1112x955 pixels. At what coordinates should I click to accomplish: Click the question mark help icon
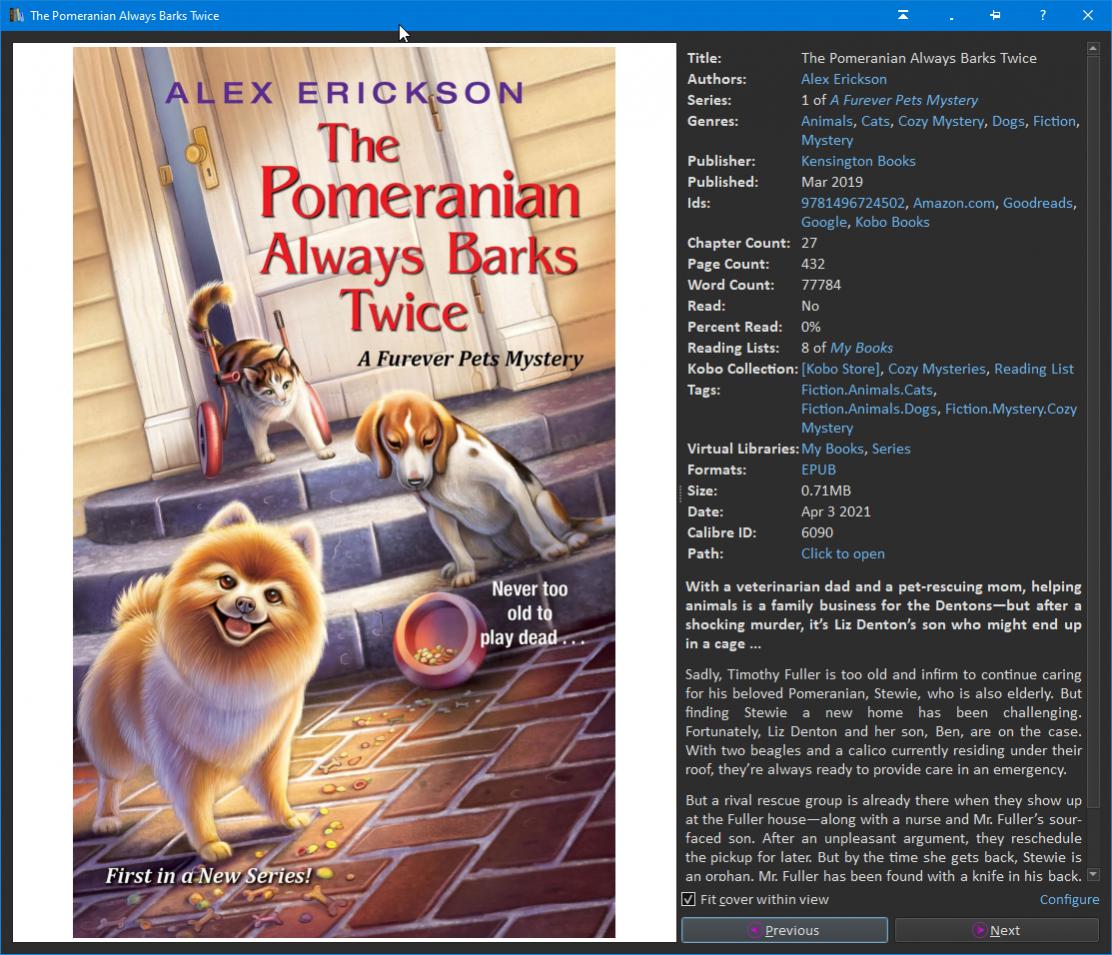point(1042,15)
